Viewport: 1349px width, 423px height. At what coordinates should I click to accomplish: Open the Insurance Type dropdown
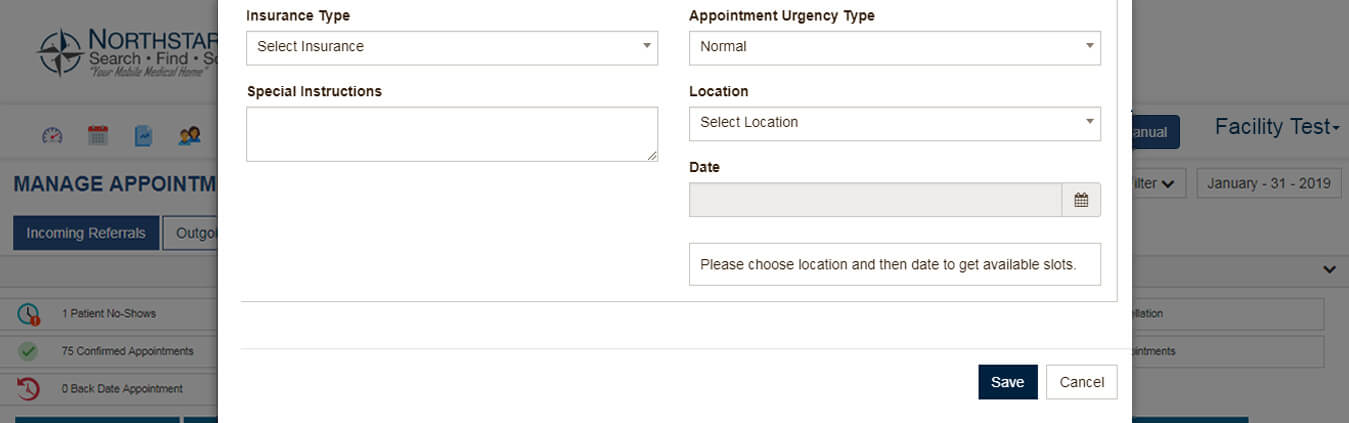point(451,47)
